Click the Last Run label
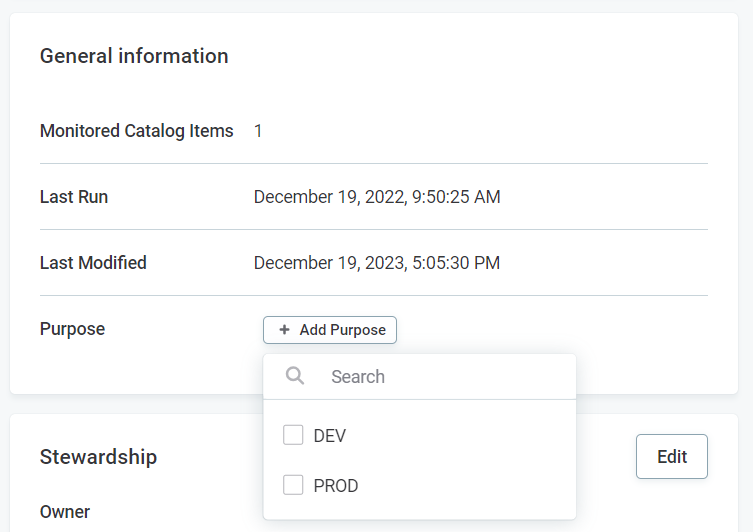 74,197
